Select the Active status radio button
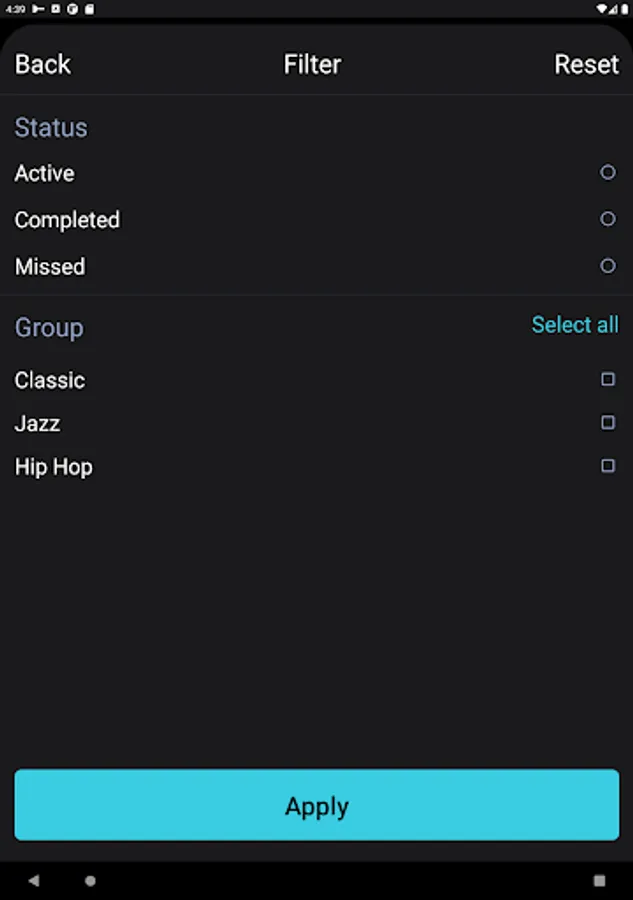This screenshot has height=900, width=633. tap(608, 172)
